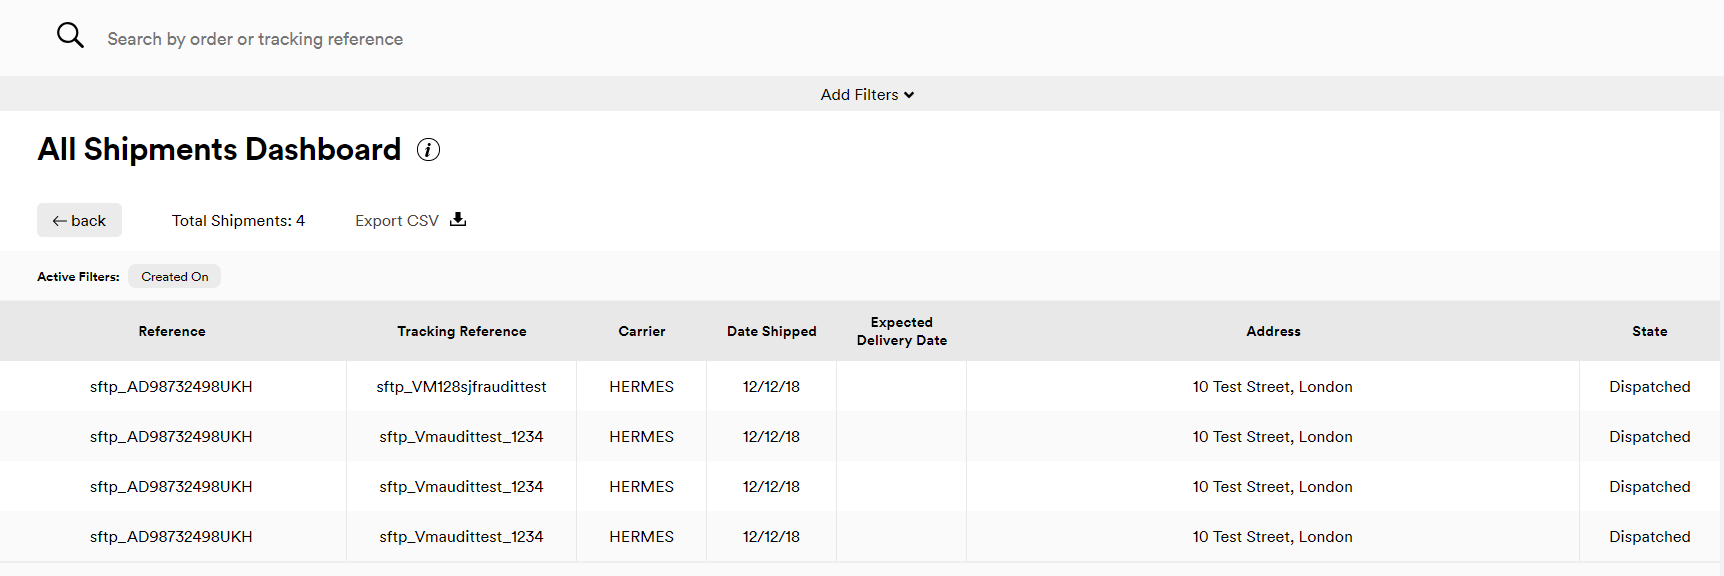Viewport: 1724px width, 576px height.
Task: Click the last row's Dispatched state
Action: pyautogui.click(x=1649, y=537)
